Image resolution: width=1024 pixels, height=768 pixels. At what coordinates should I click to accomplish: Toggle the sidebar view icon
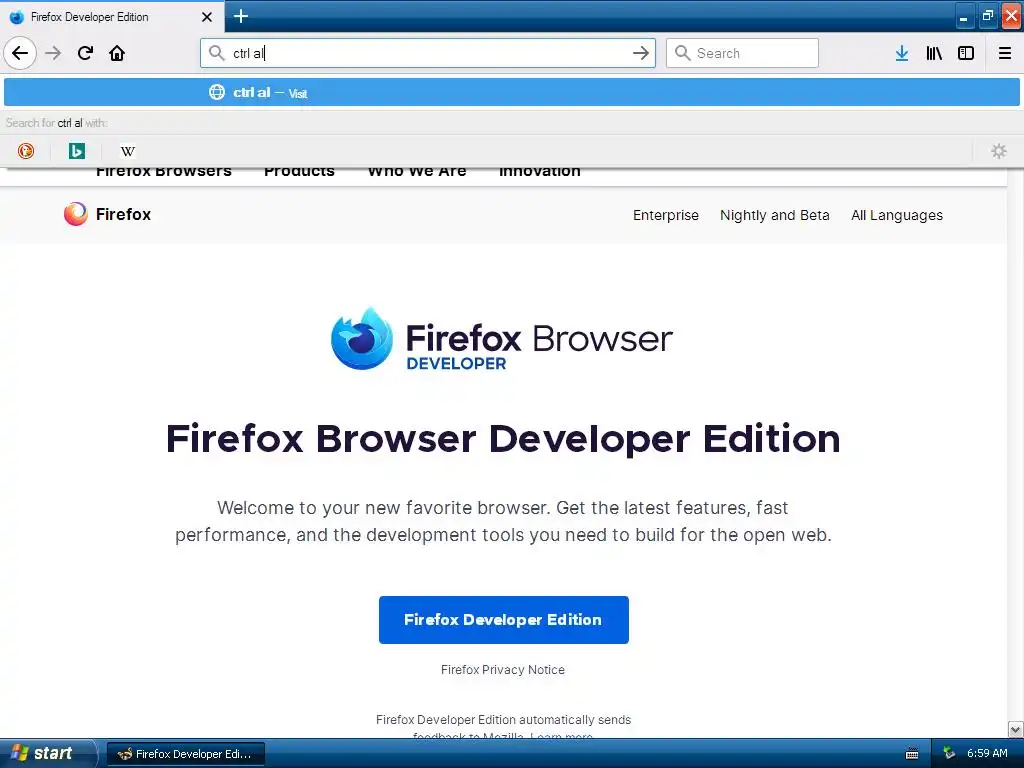[x=966, y=53]
